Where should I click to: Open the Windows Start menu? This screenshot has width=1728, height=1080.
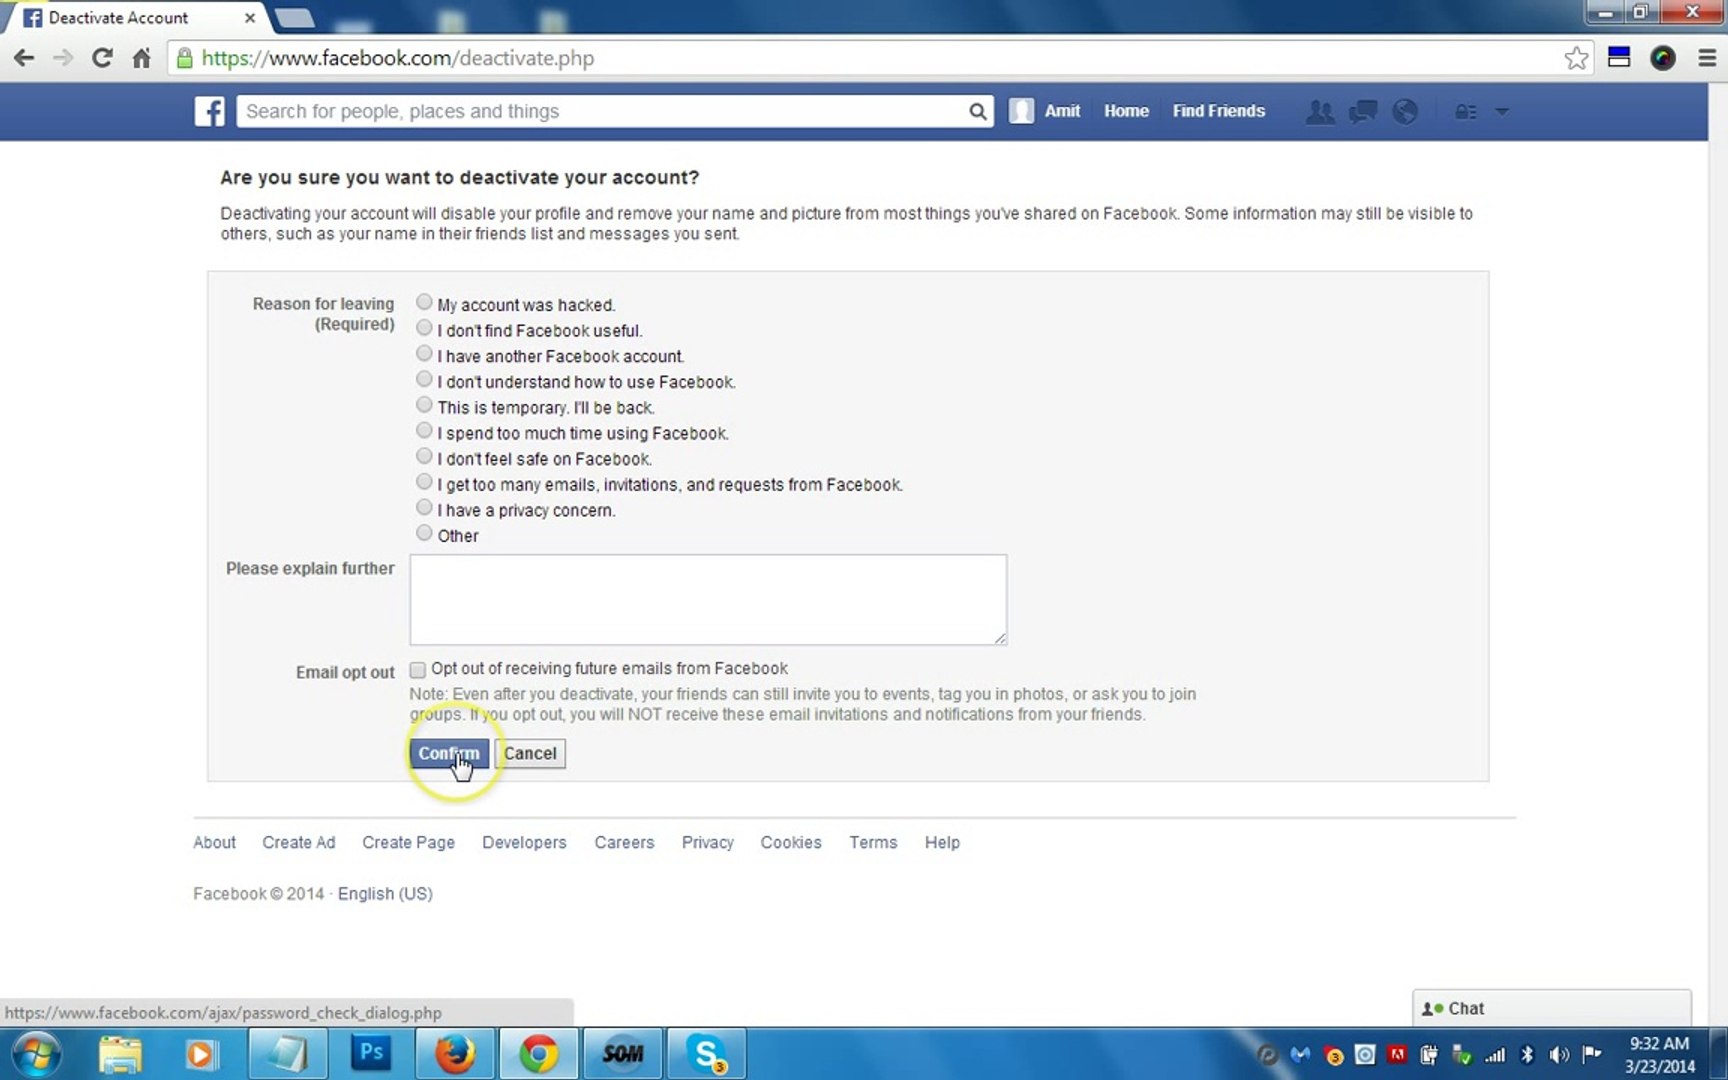pyautogui.click(x=37, y=1053)
